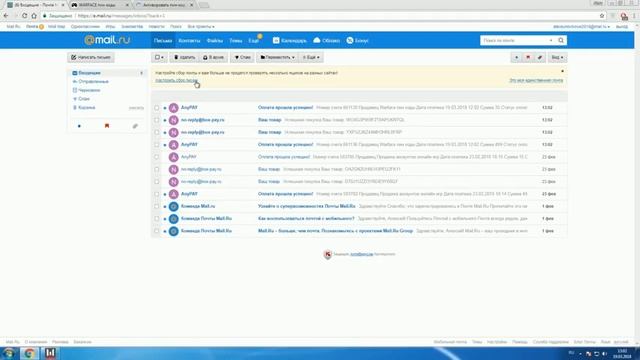Click the magnifier search icon

[x=561, y=40]
